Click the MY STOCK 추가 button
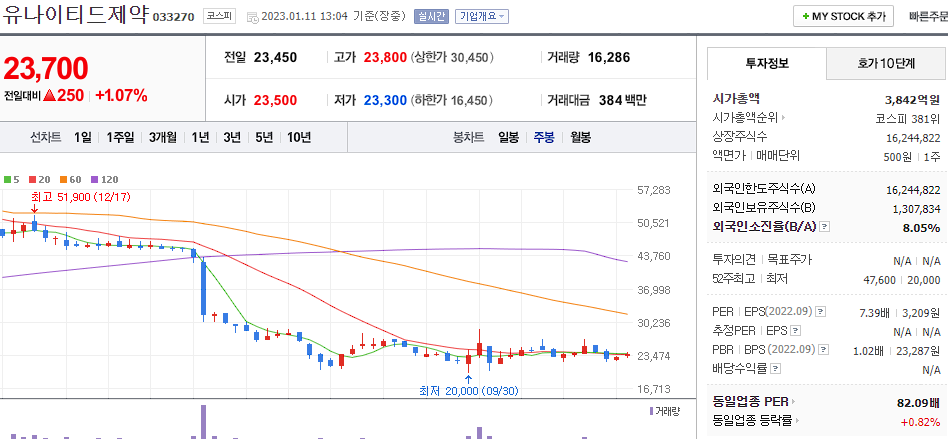The width and height of the screenshot is (948, 439). [x=843, y=16]
